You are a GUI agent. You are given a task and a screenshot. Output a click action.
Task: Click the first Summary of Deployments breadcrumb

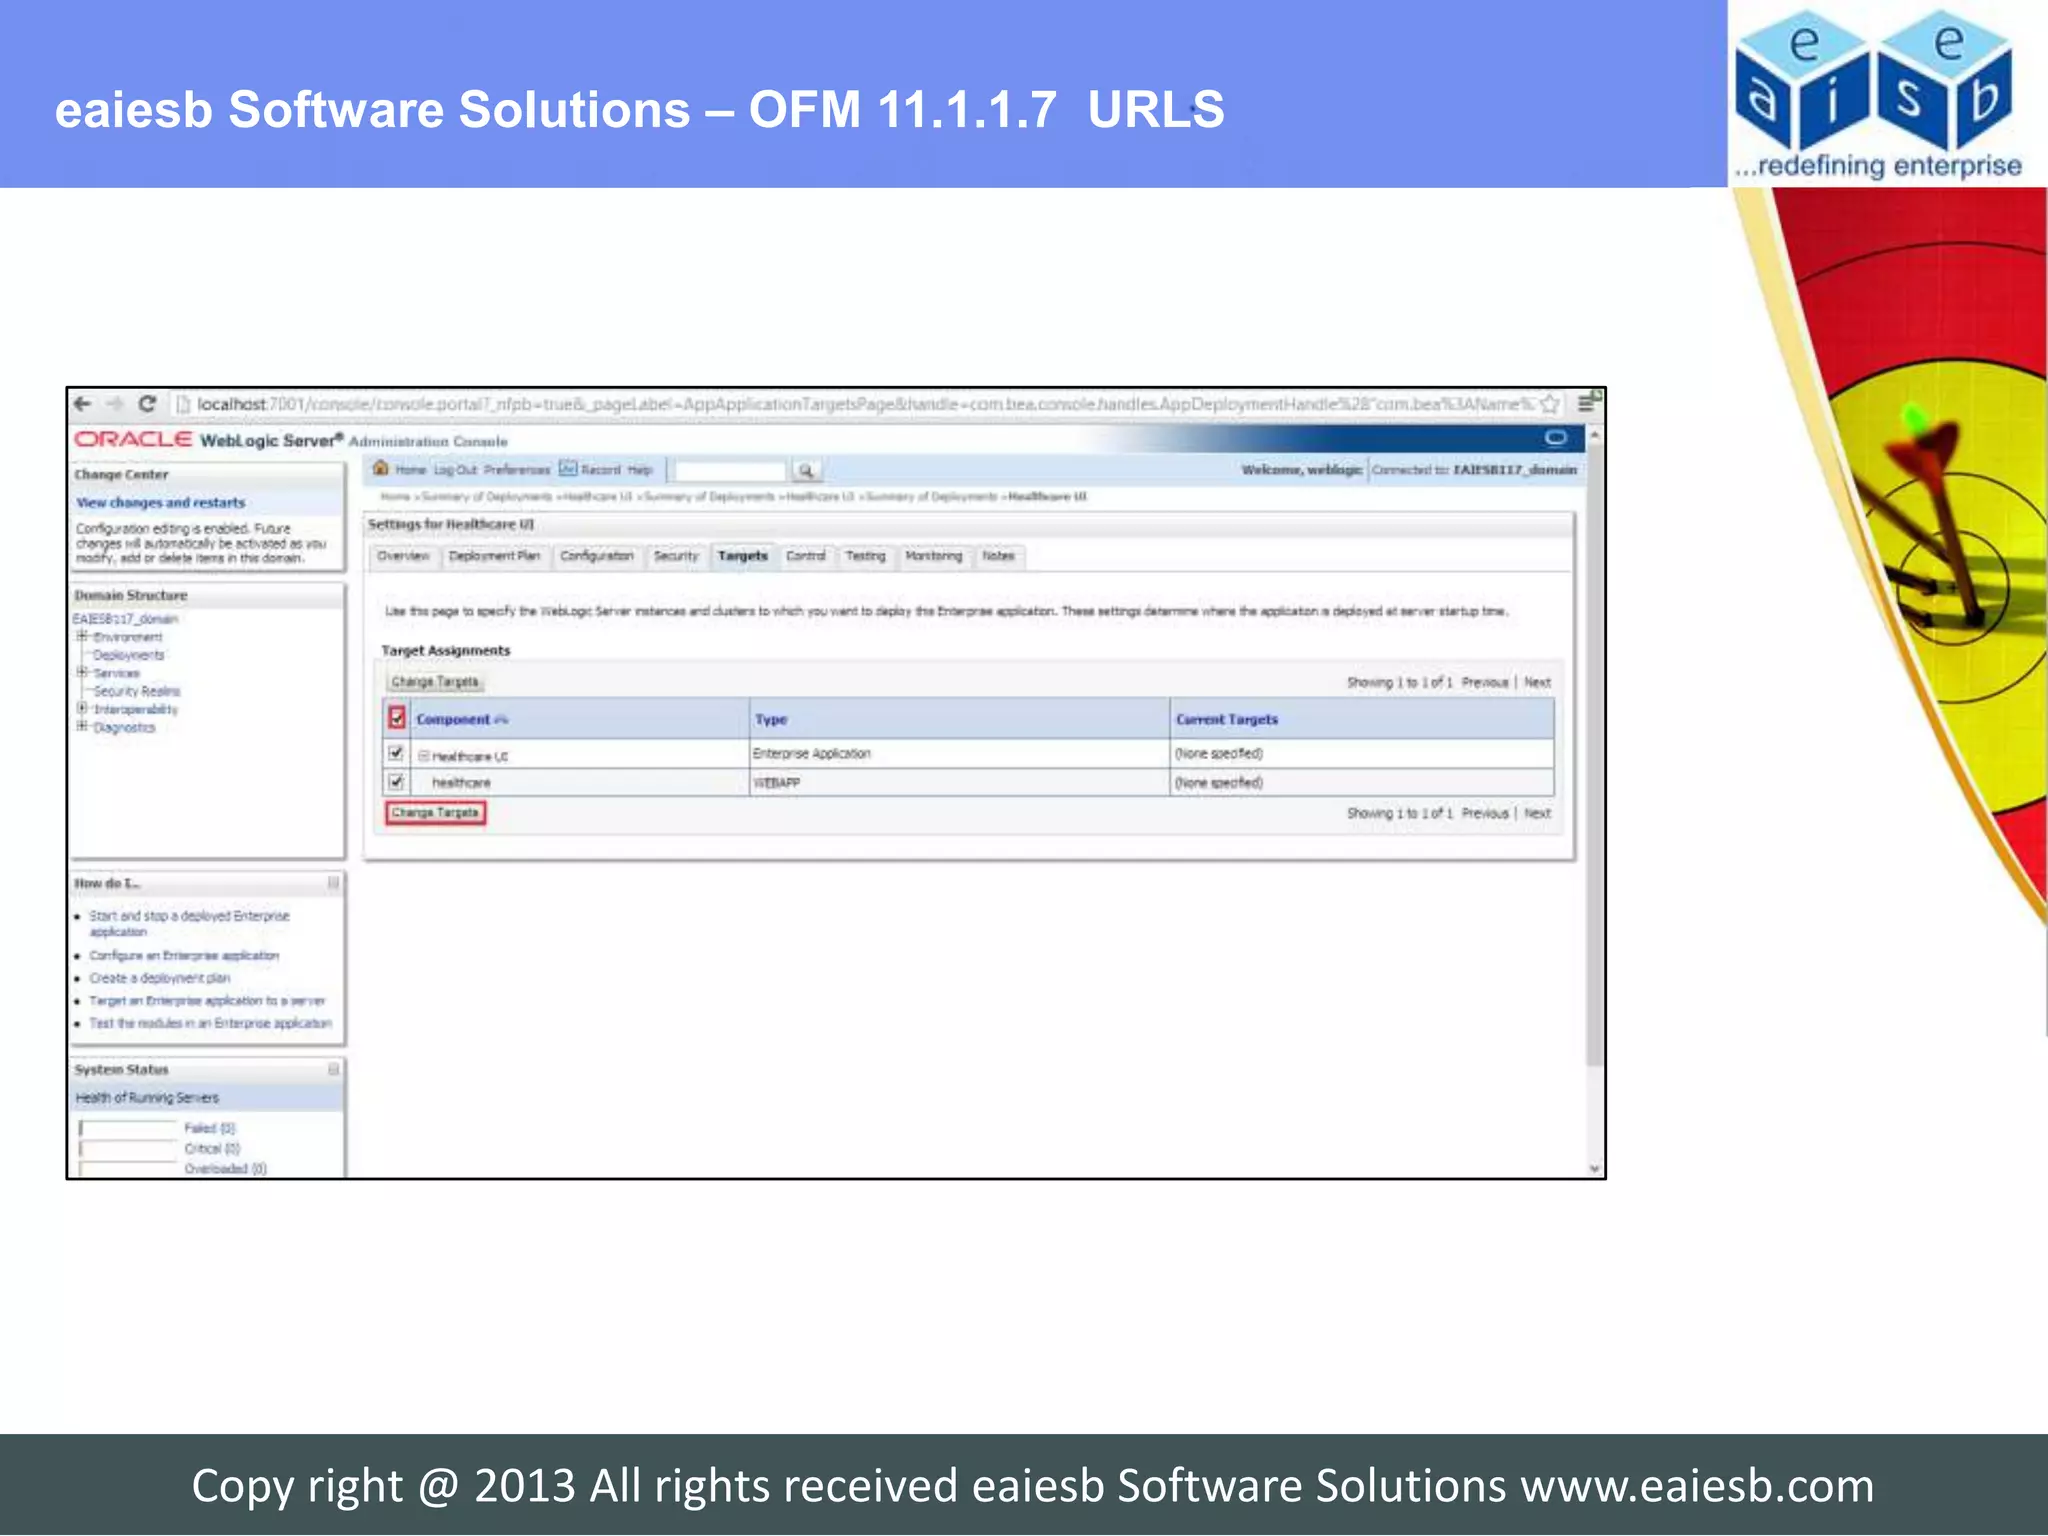coord(487,497)
